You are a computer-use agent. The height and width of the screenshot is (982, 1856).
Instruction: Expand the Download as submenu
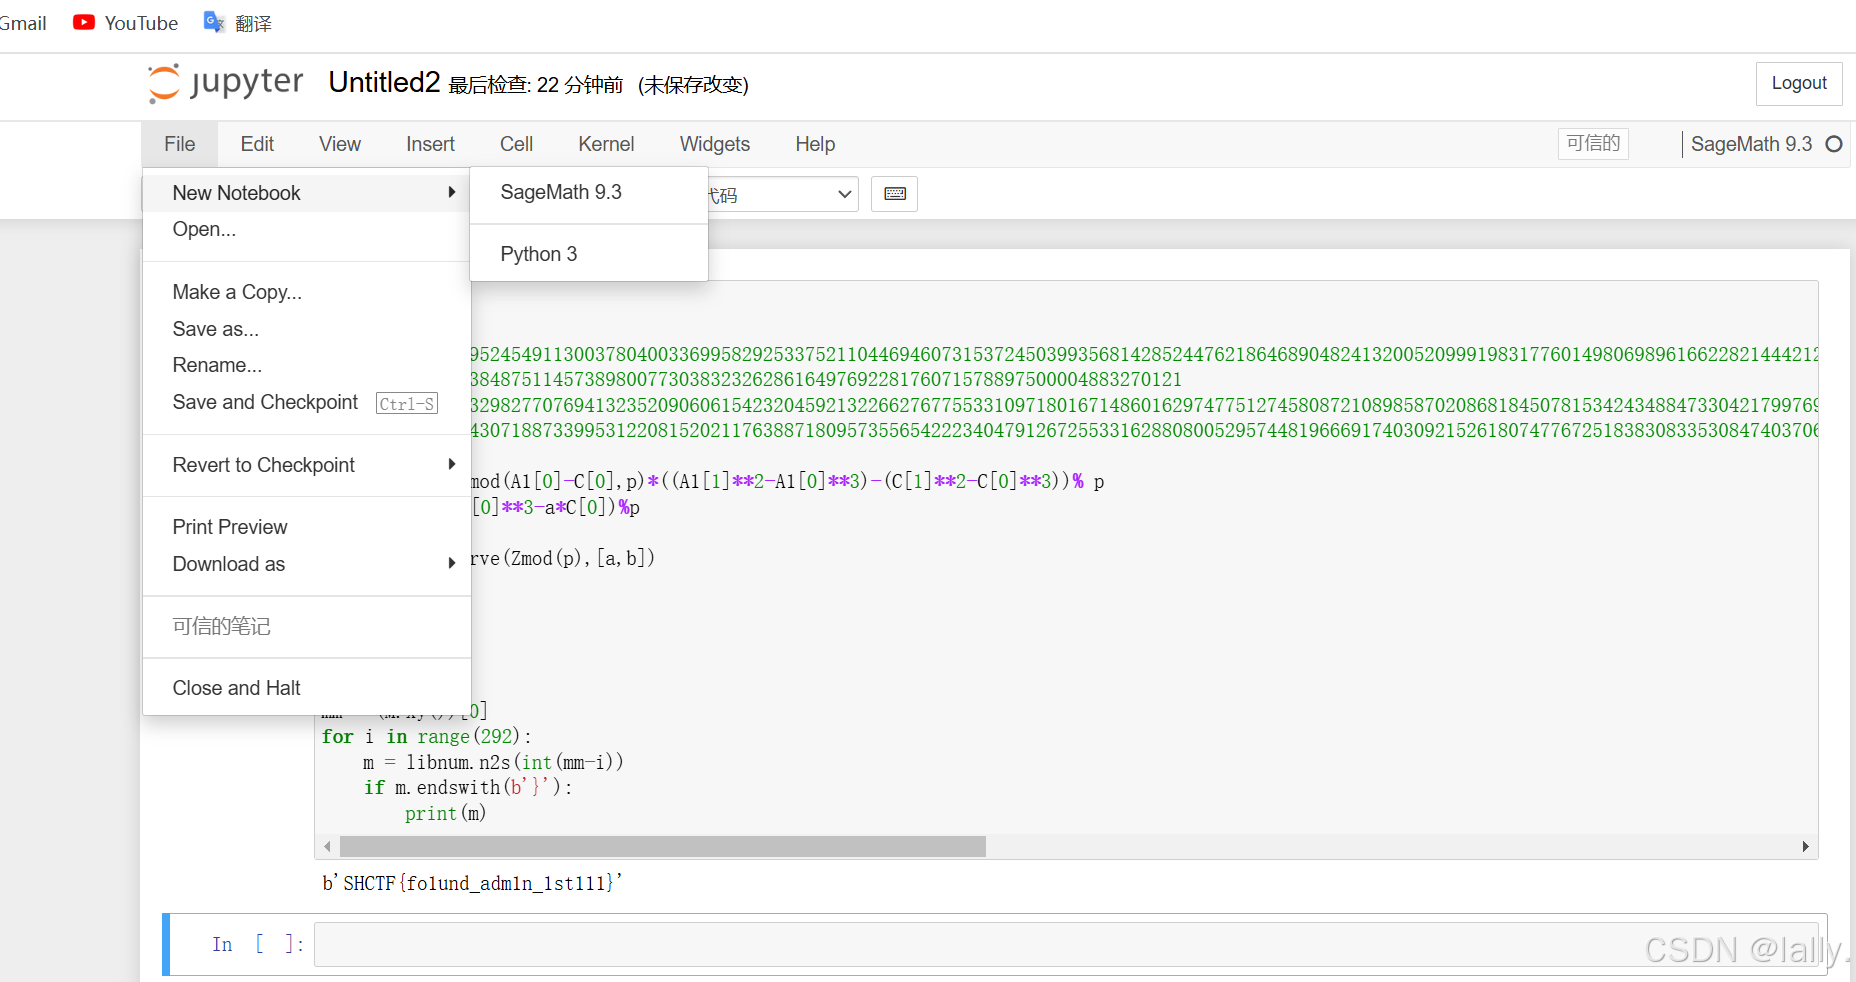(x=452, y=563)
